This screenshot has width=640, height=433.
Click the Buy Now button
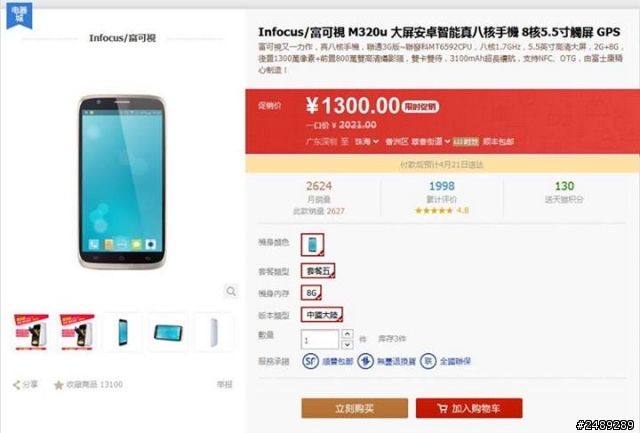pyautogui.click(x=354, y=408)
